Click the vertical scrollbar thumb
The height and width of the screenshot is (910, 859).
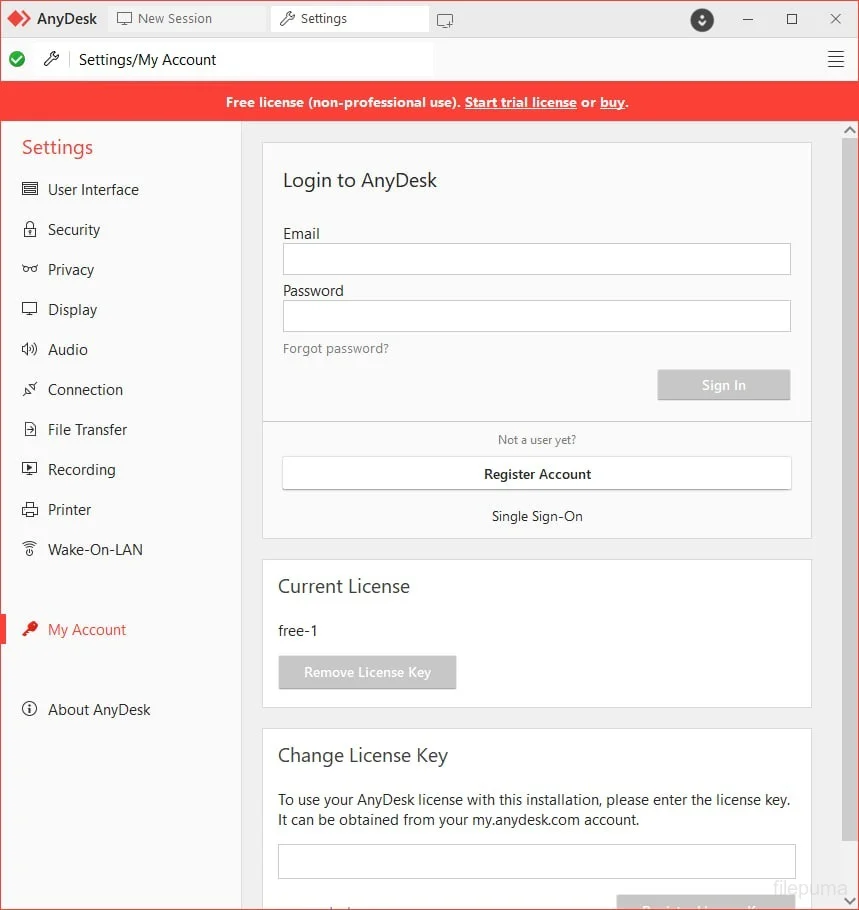coord(850,489)
